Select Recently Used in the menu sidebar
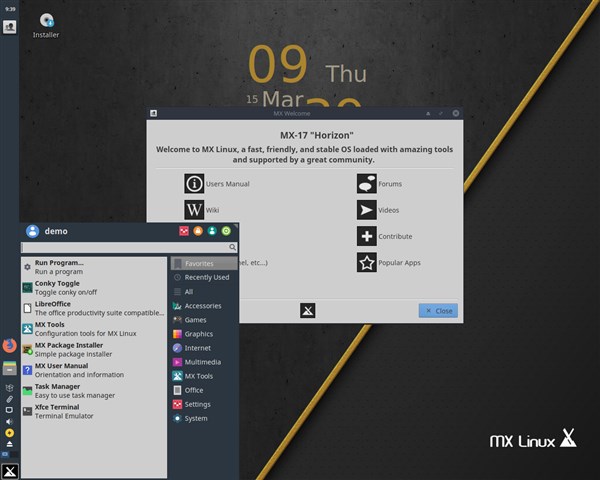The height and width of the screenshot is (480, 600). pyautogui.click(x=206, y=277)
